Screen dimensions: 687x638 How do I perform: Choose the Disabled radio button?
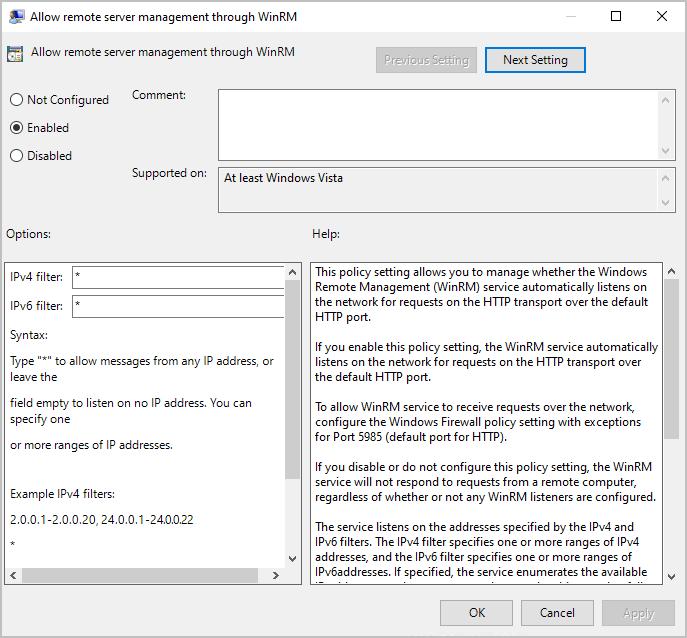pyautogui.click(x=16, y=156)
